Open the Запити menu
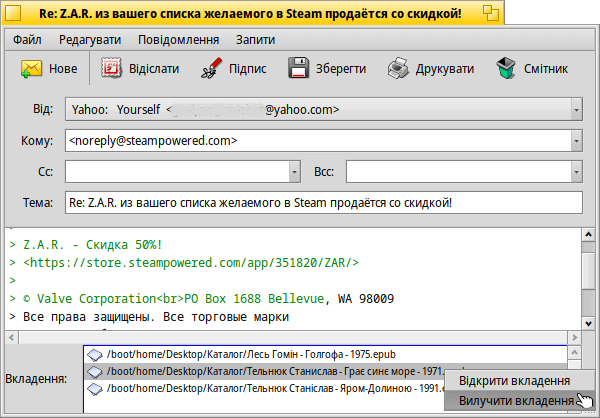This screenshot has height=418, width=600. coord(255,39)
